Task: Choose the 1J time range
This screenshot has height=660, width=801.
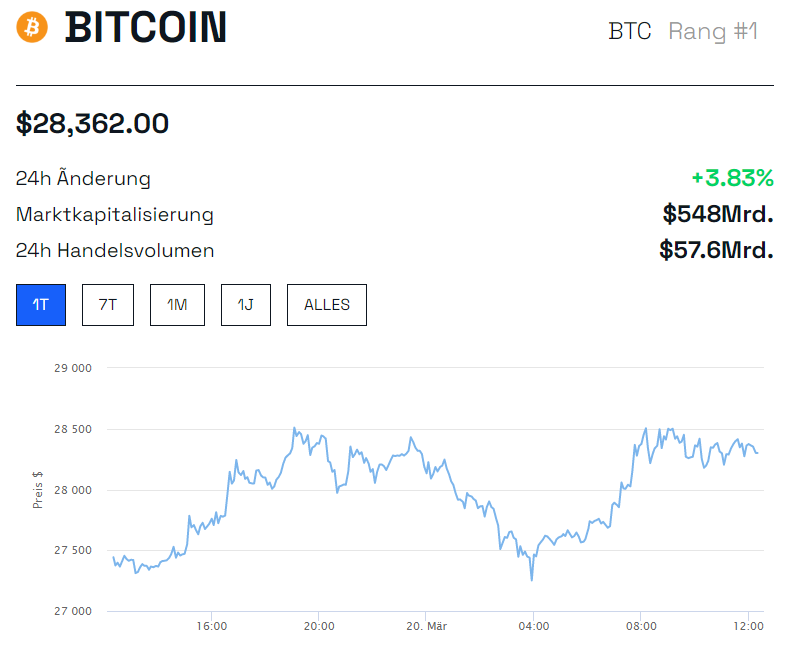Action: point(245,305)
